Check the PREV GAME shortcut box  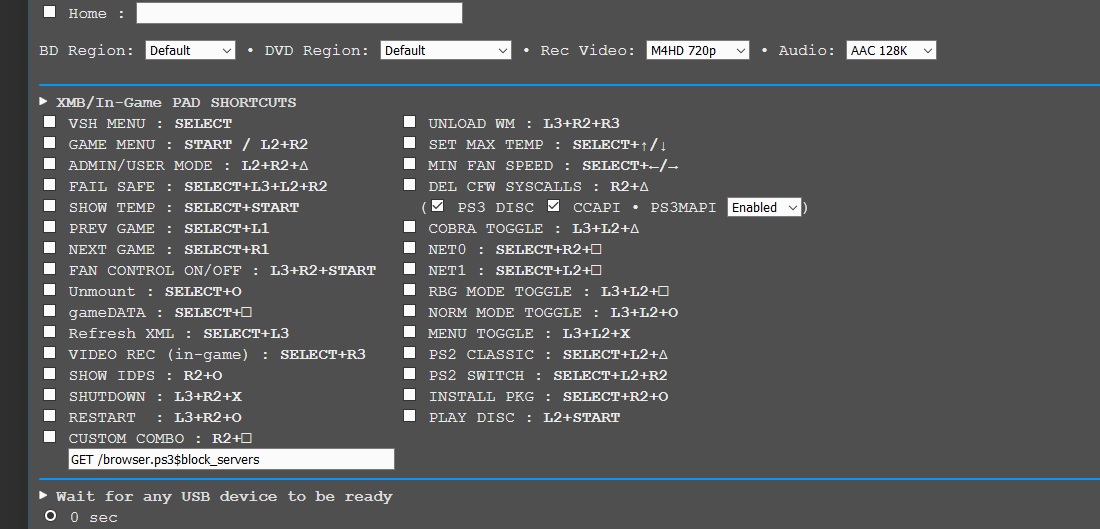click(49, 227)
